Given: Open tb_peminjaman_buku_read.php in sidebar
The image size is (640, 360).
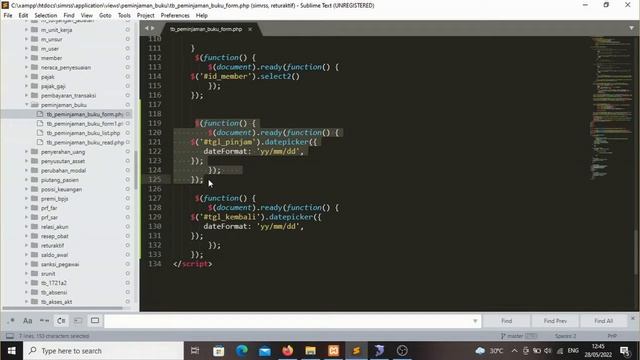Looking at the screenshot, I should tap(85, 142).
